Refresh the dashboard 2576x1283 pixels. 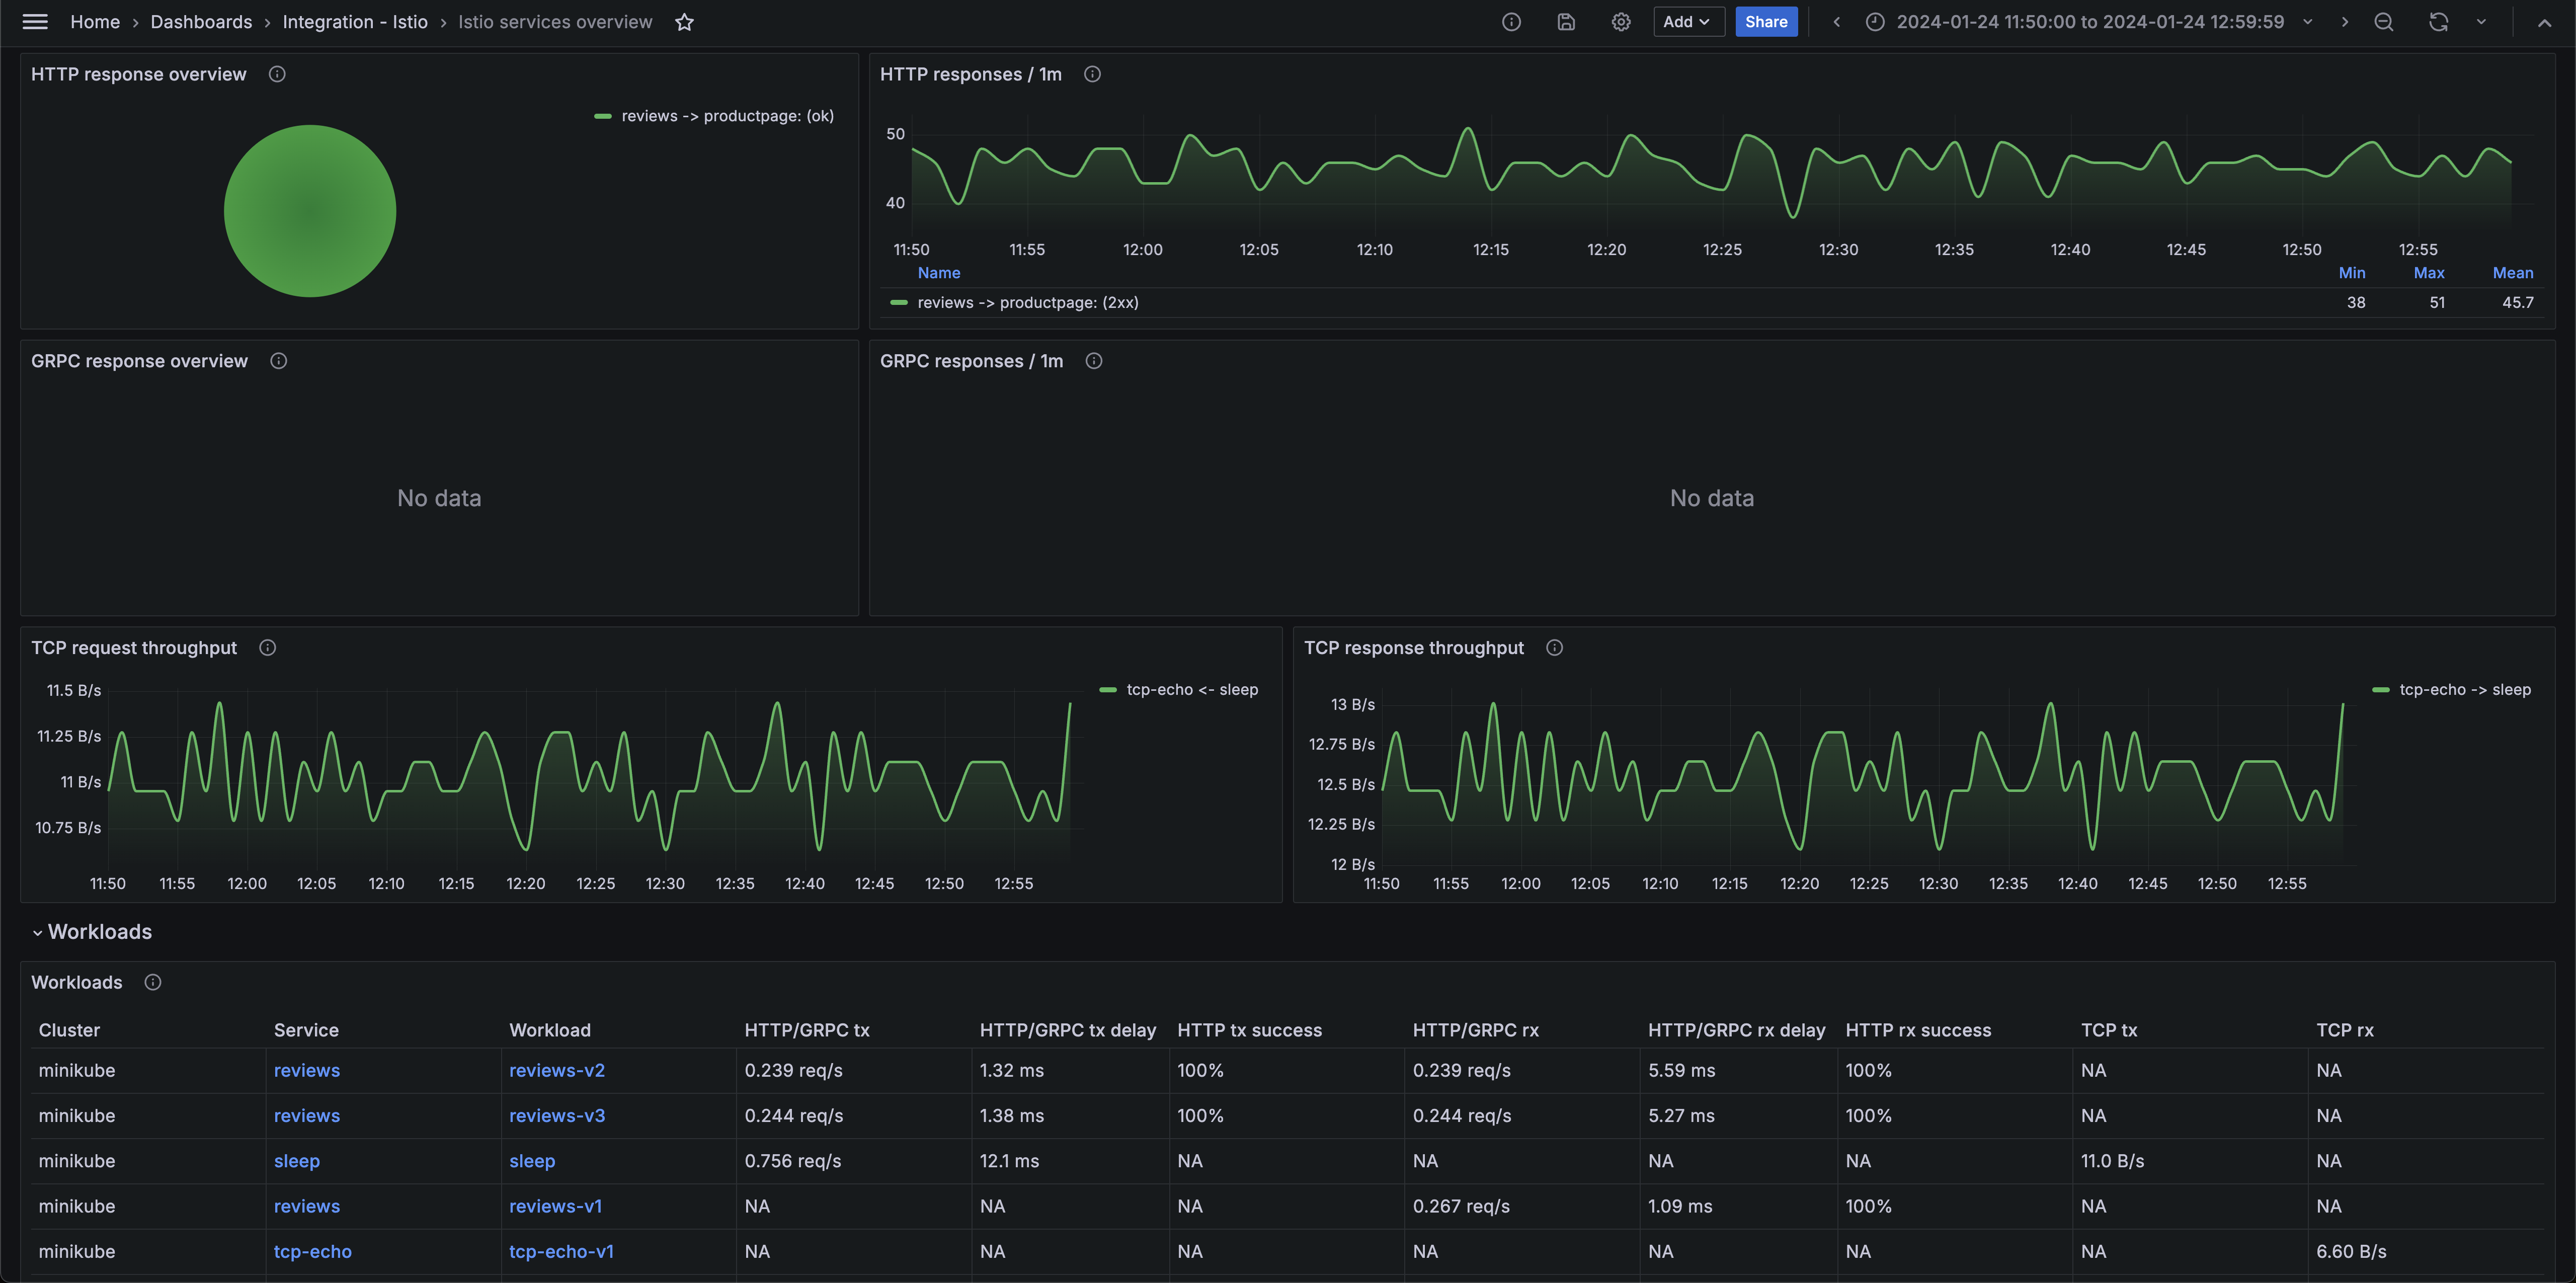(2438, 22)
